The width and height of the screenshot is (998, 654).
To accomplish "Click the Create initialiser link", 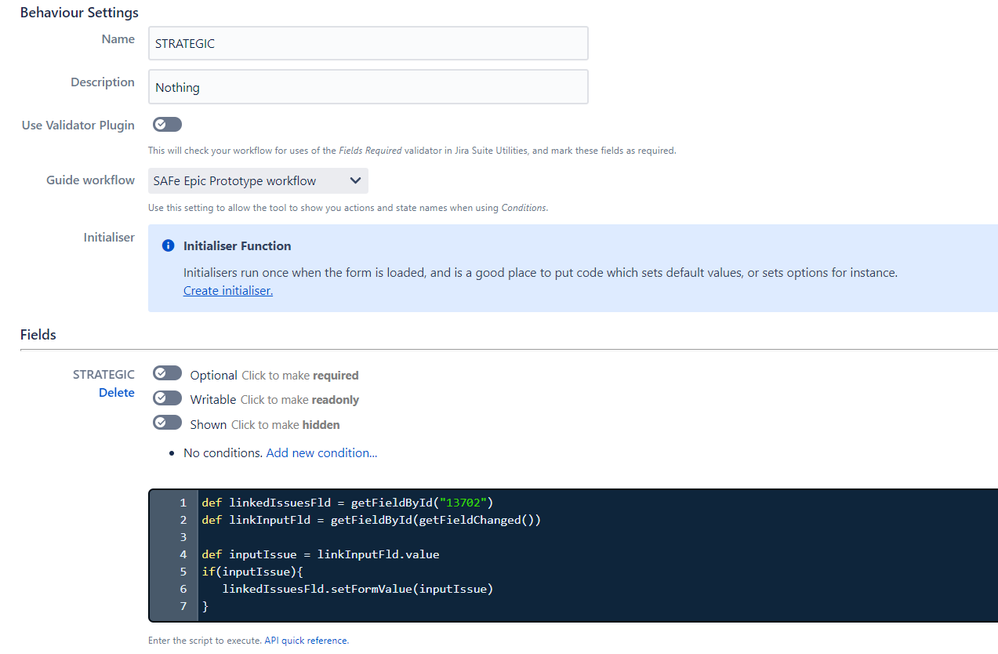I will click(x=228, y=291).
